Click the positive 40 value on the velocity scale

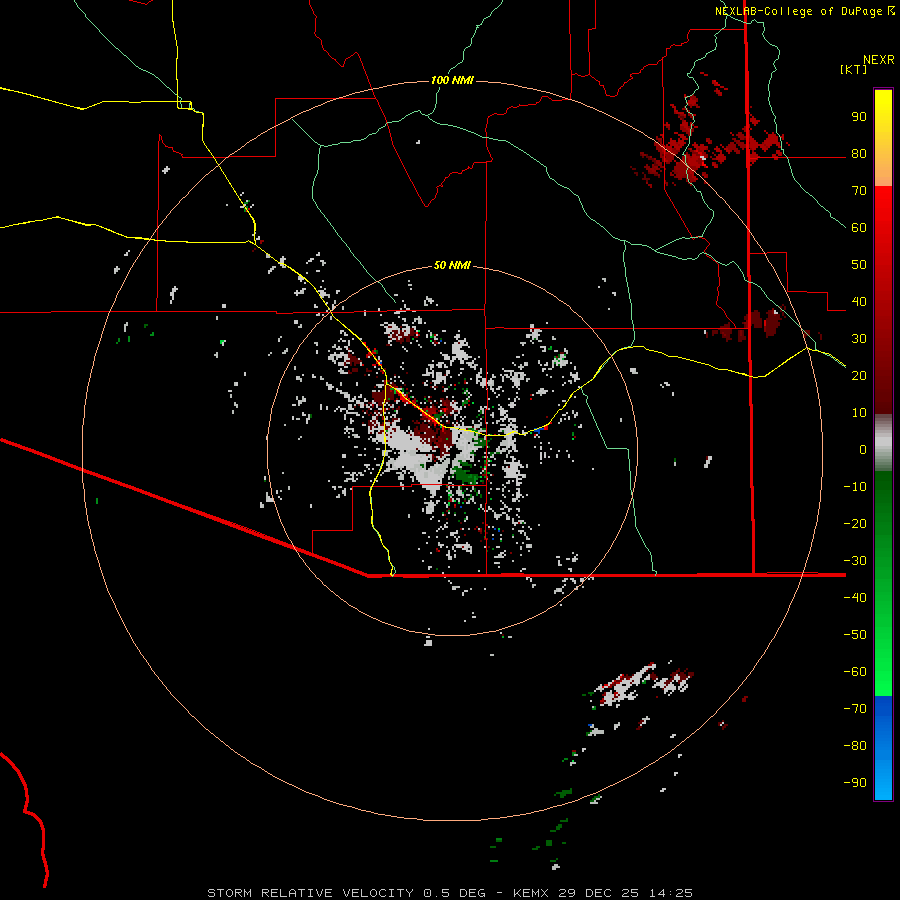pos(859,301)
